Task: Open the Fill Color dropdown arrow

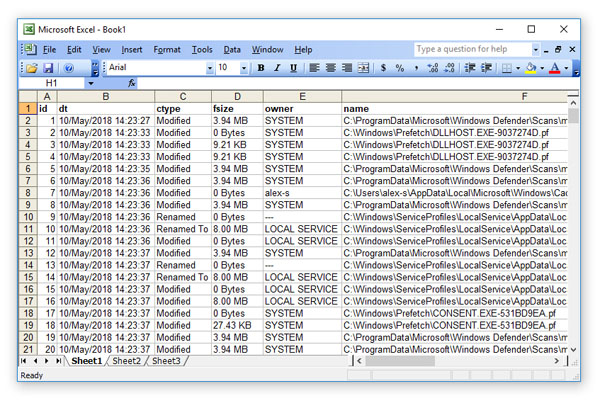Action: pyautogui.click(x=542, y=69)
